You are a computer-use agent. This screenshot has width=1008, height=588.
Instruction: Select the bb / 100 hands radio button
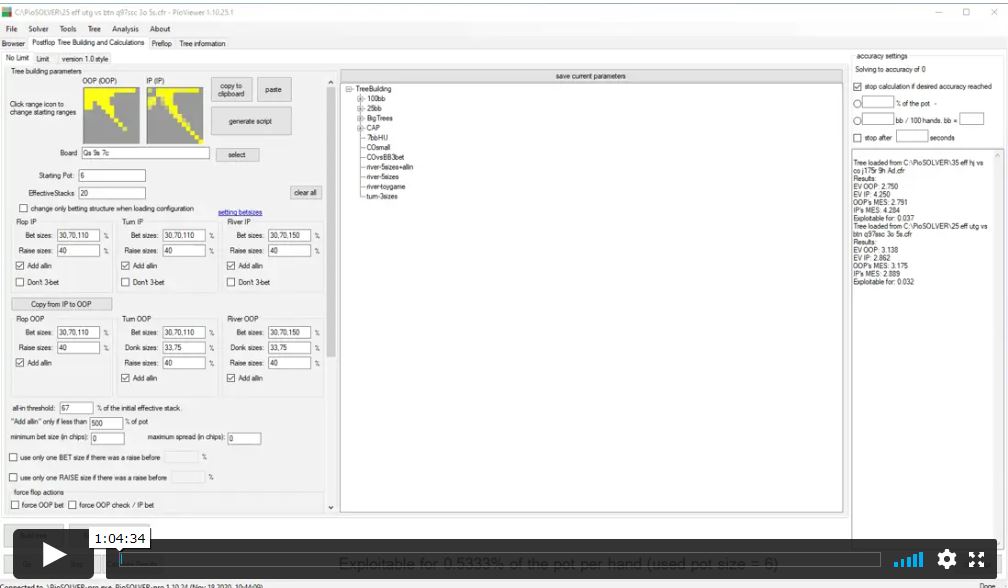pos(857,120)
